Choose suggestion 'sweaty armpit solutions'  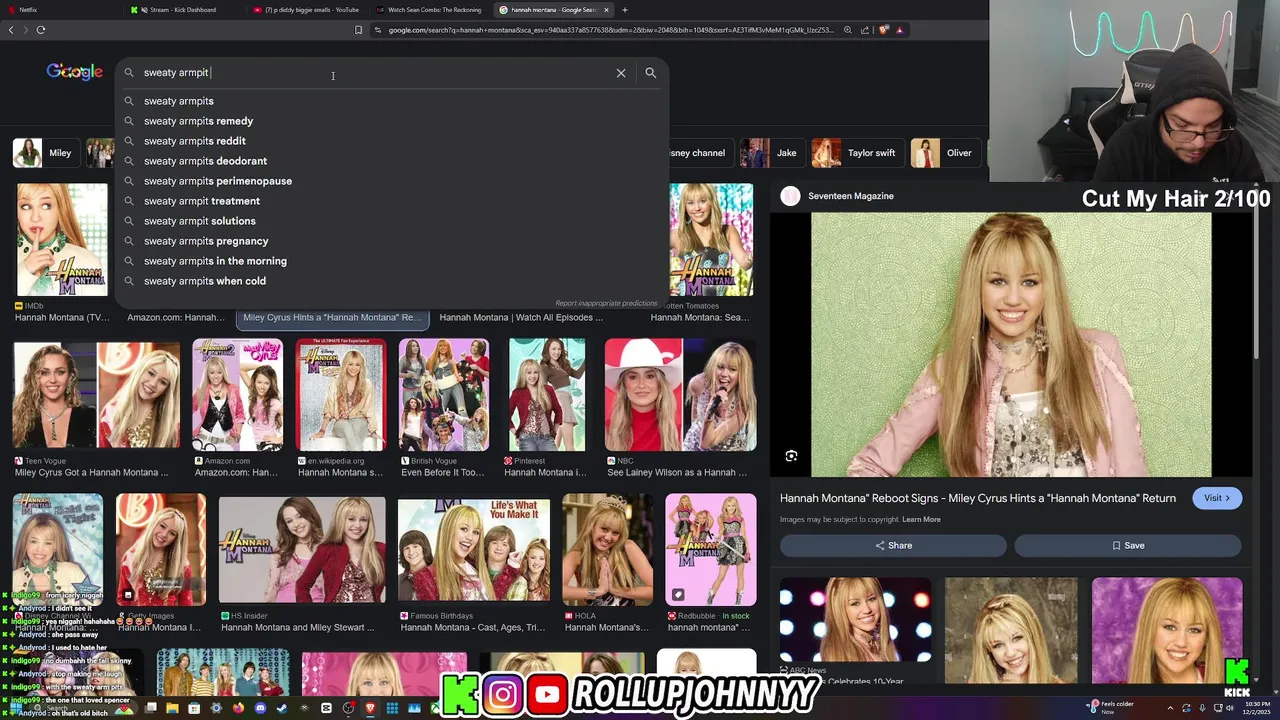(392, 221)
